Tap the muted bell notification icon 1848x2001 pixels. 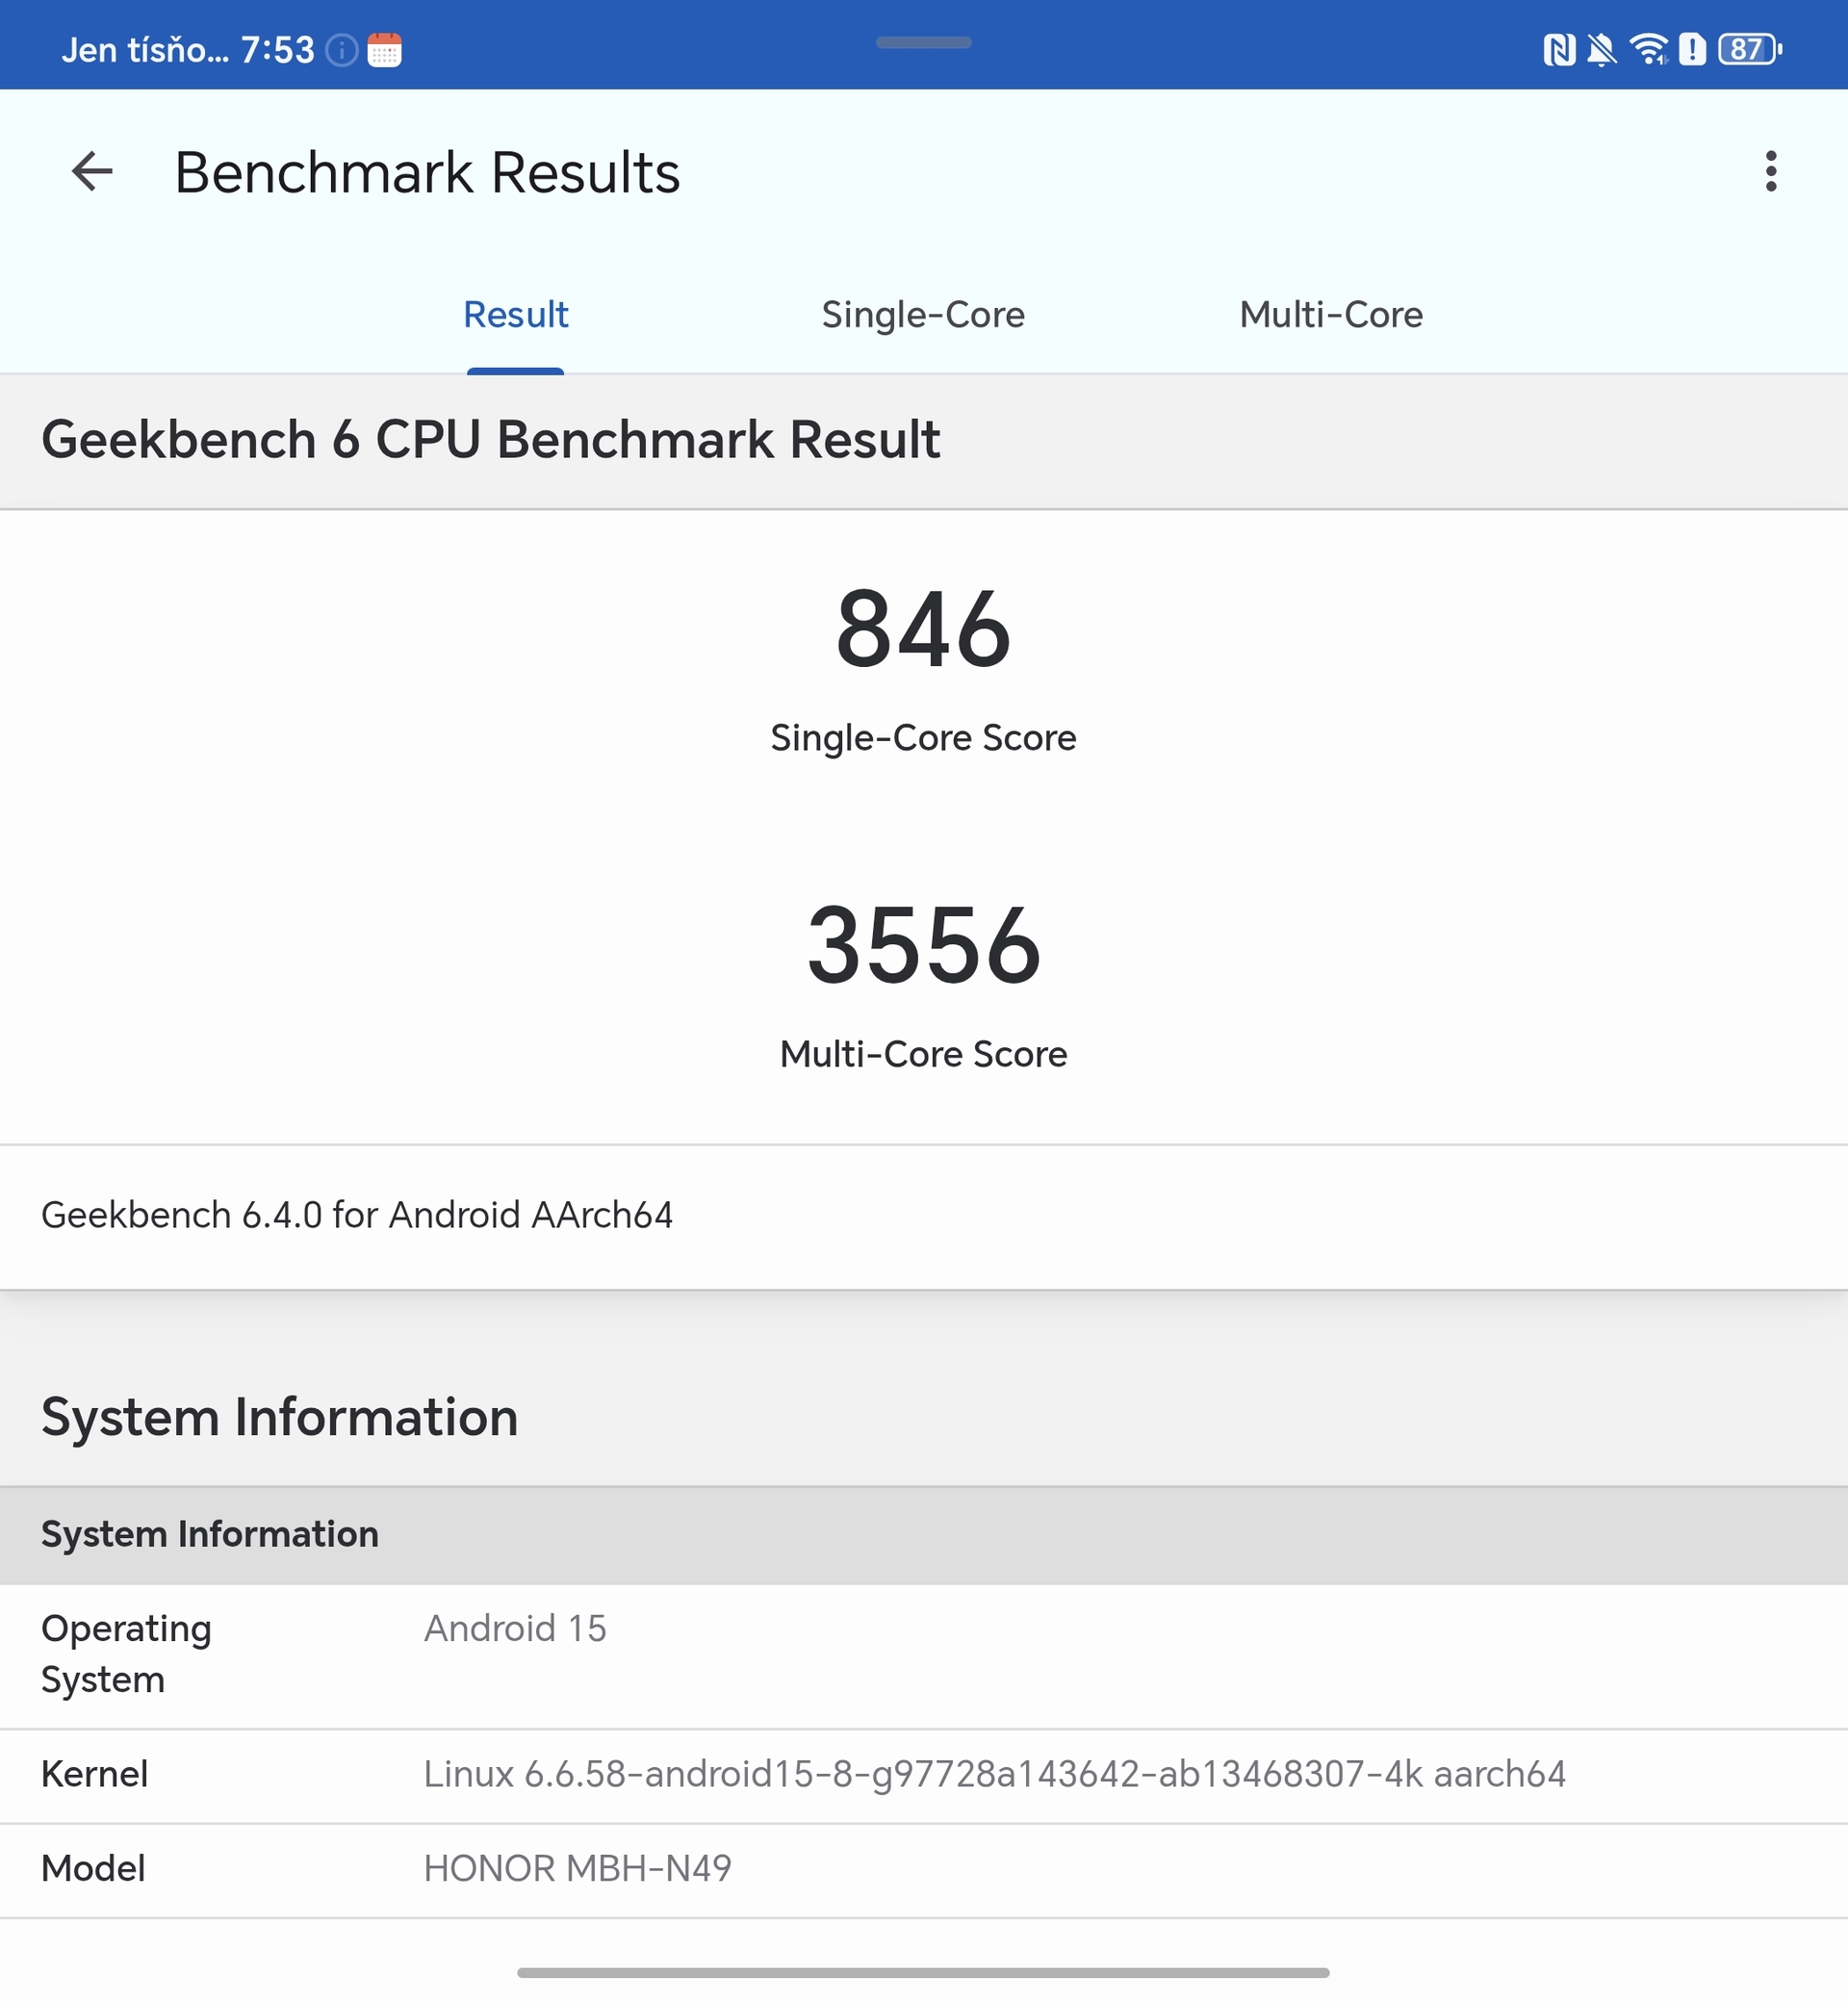(x=1601, y=49)
